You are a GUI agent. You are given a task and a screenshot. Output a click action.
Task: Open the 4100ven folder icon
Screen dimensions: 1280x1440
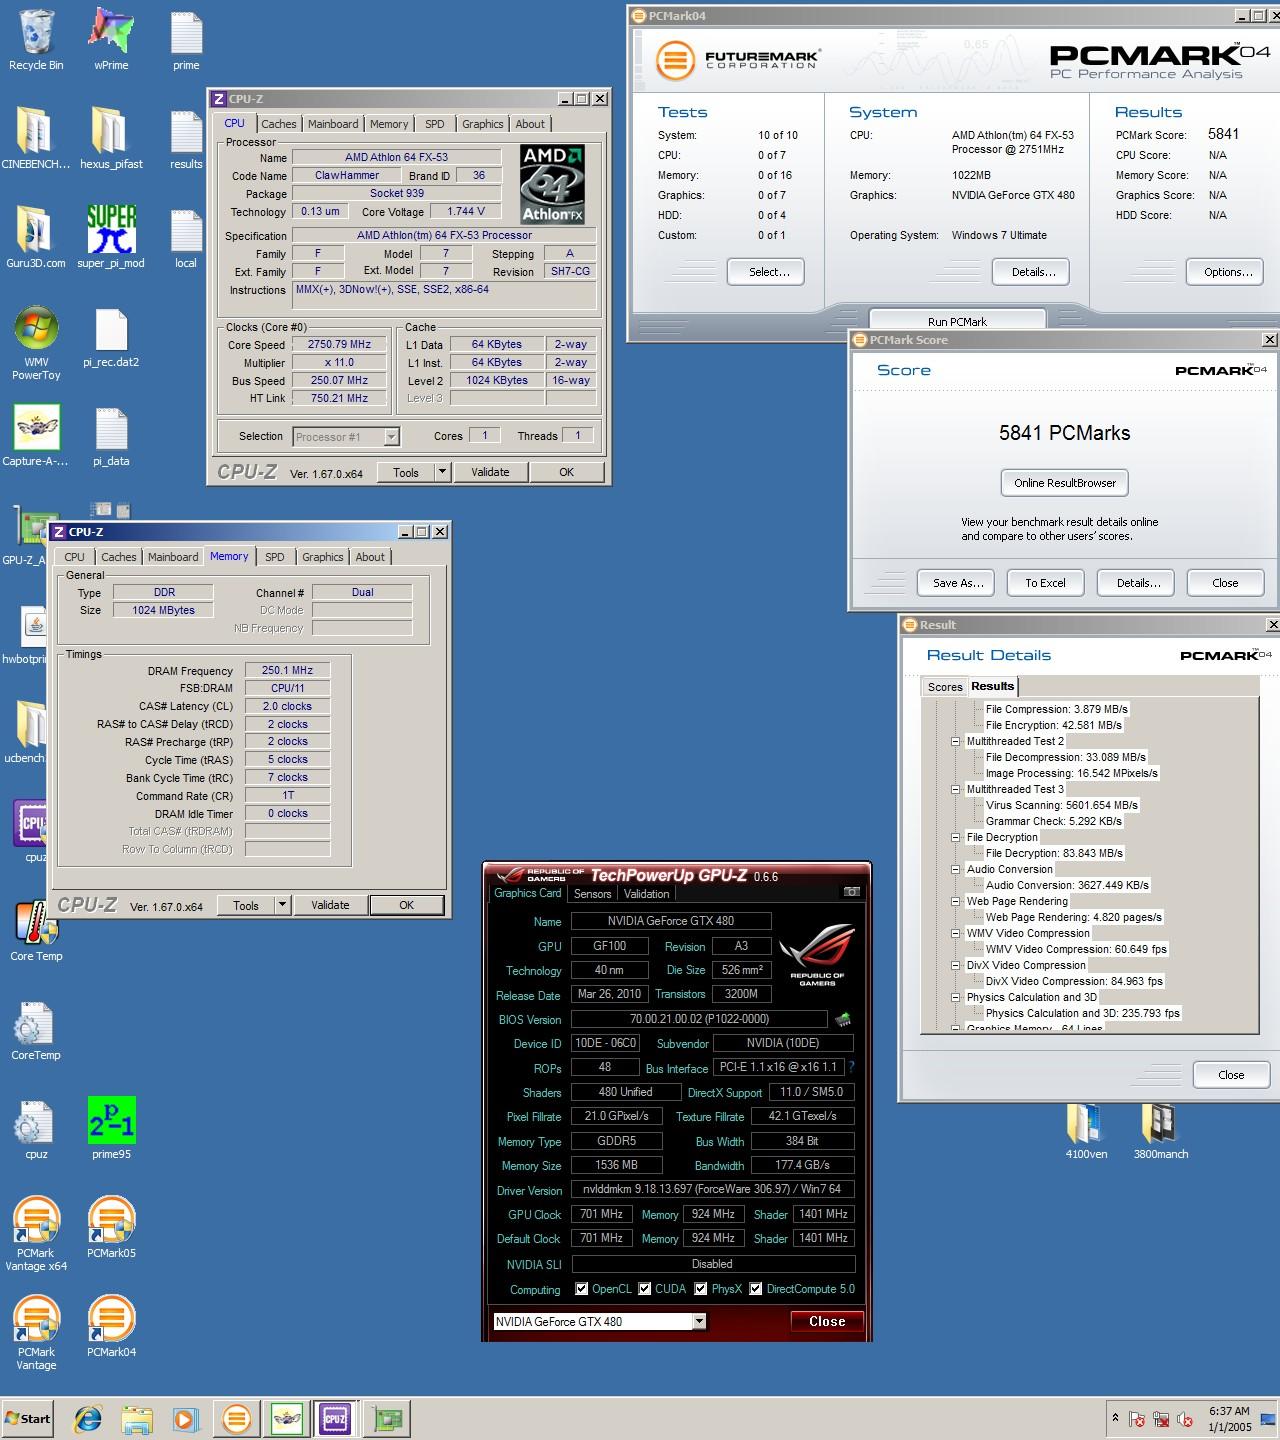pyautogui.click(x=1086, y=1130)
